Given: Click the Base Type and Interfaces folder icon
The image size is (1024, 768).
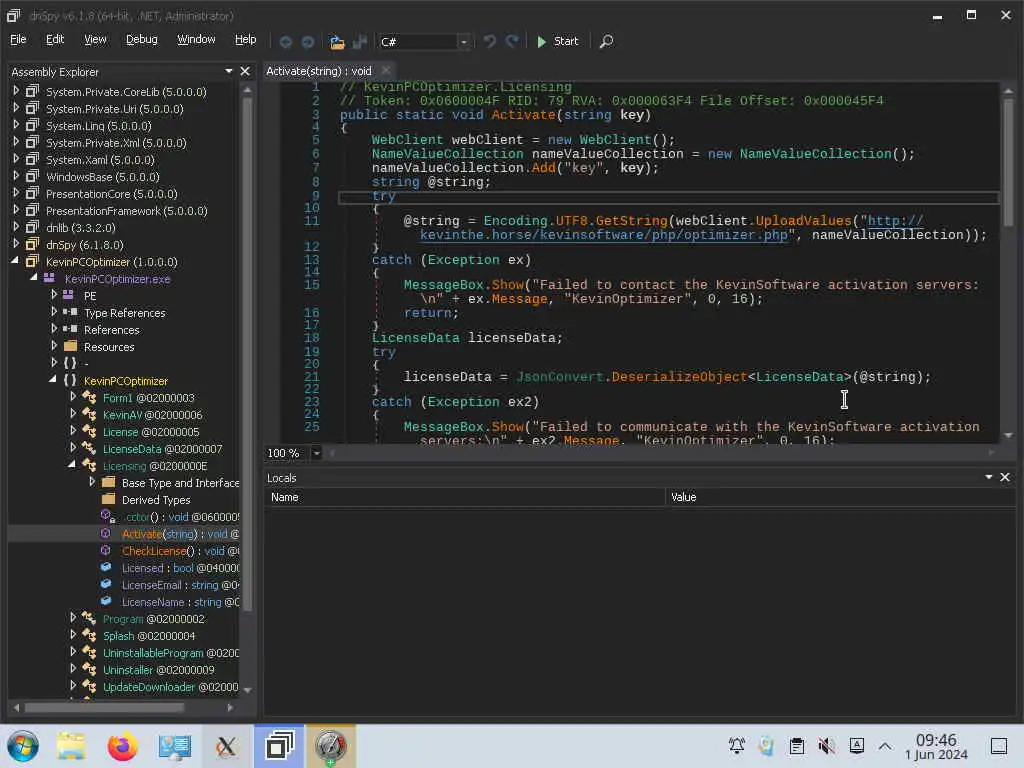Looking at the screenshot, I should [108, 482].
